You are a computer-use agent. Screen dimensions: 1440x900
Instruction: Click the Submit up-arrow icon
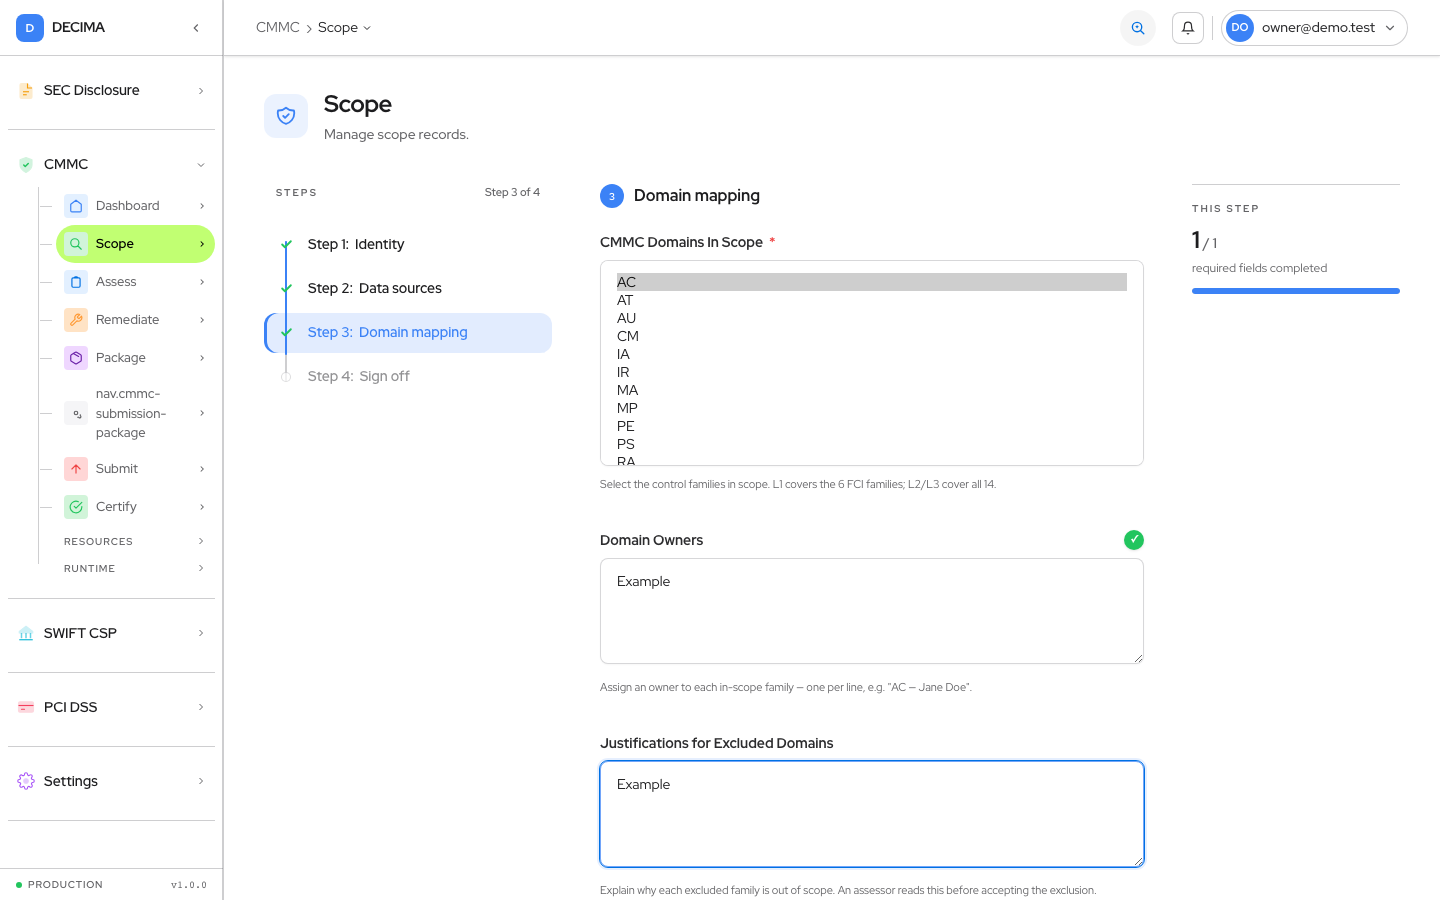click(x=76, y=469)
